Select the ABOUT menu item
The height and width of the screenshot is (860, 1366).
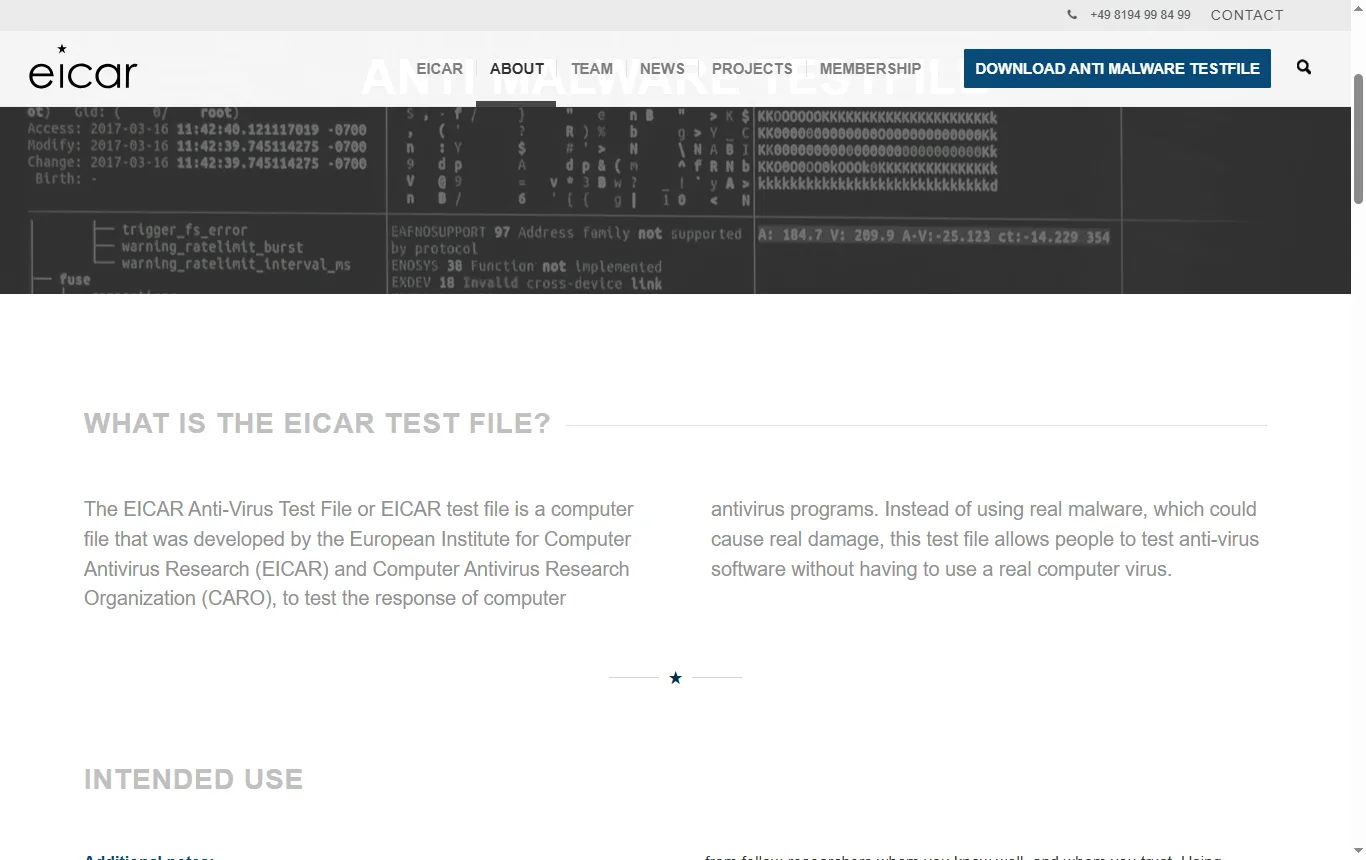click(x=517, y=69)
